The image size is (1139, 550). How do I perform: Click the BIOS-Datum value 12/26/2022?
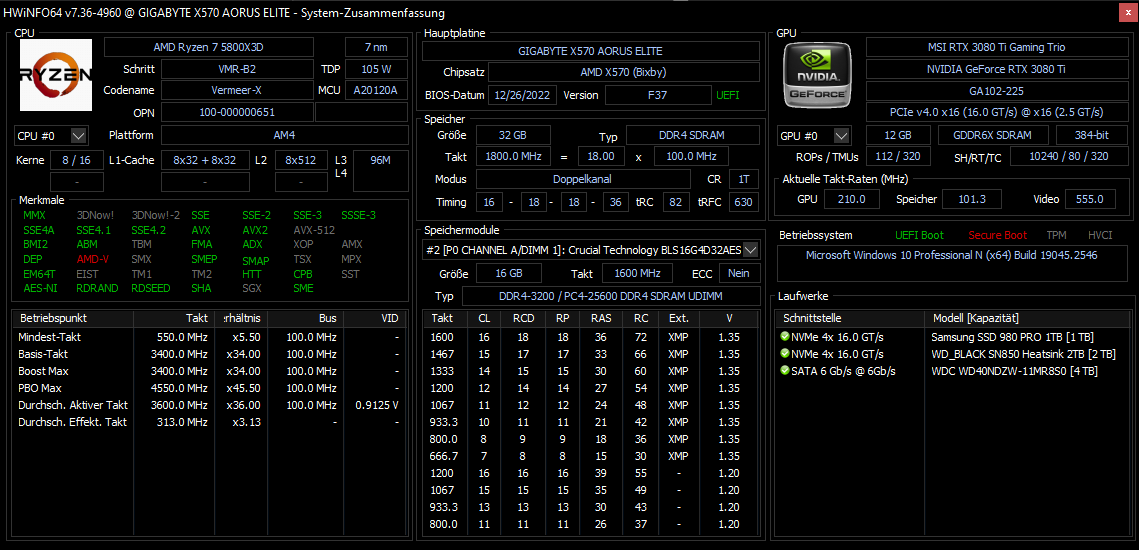point(522,95)
